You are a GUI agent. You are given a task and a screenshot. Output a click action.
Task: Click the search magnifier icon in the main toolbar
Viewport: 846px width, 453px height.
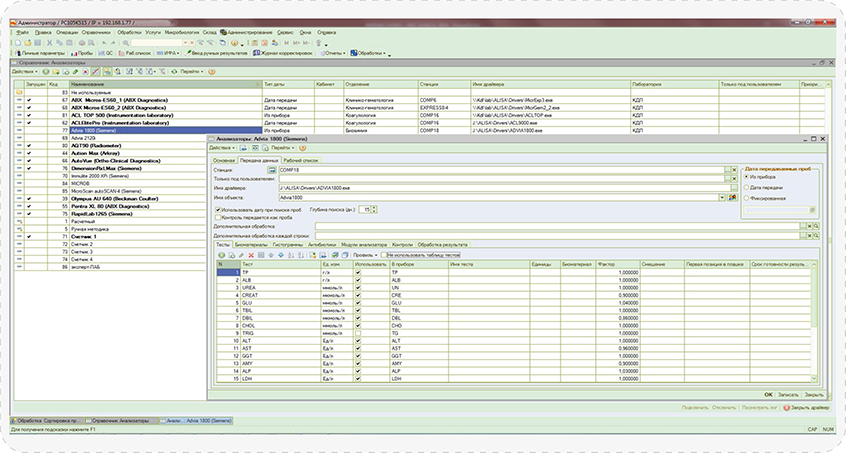click(126, 43)
